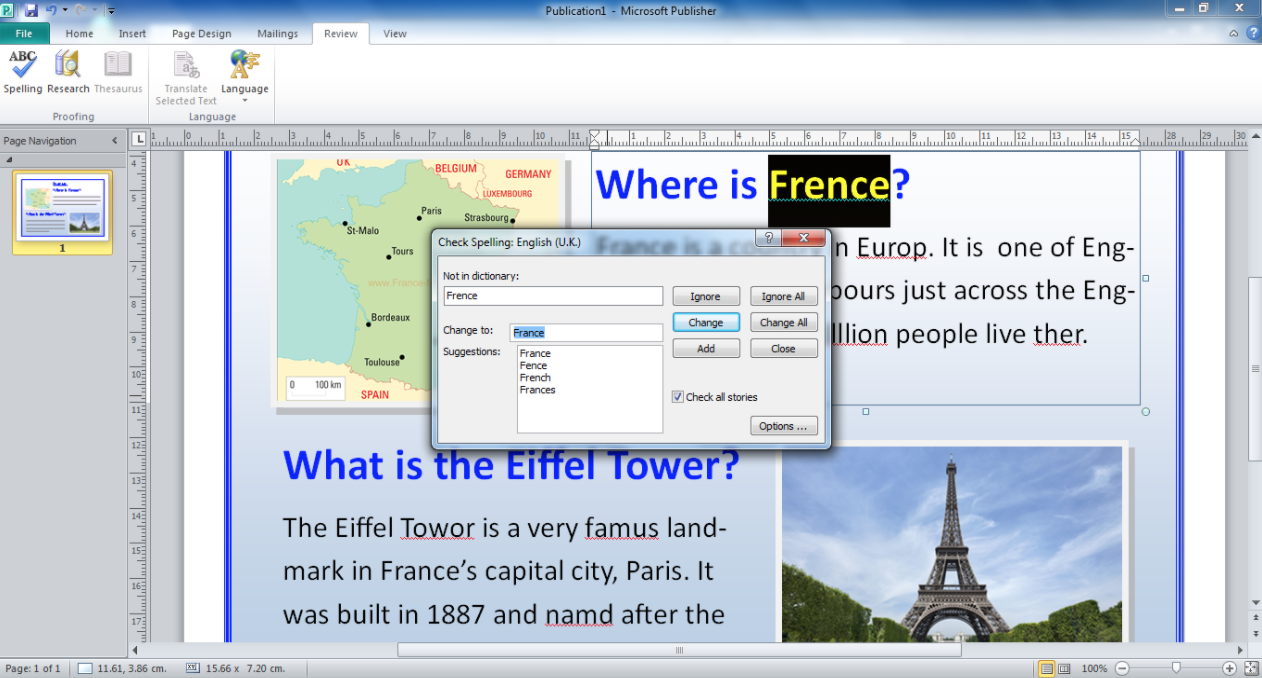The width and height of the screenshot is (1262, 678).
Task: Minimize the ribbon with the caret icon
Action: [x=1234, y=33]
